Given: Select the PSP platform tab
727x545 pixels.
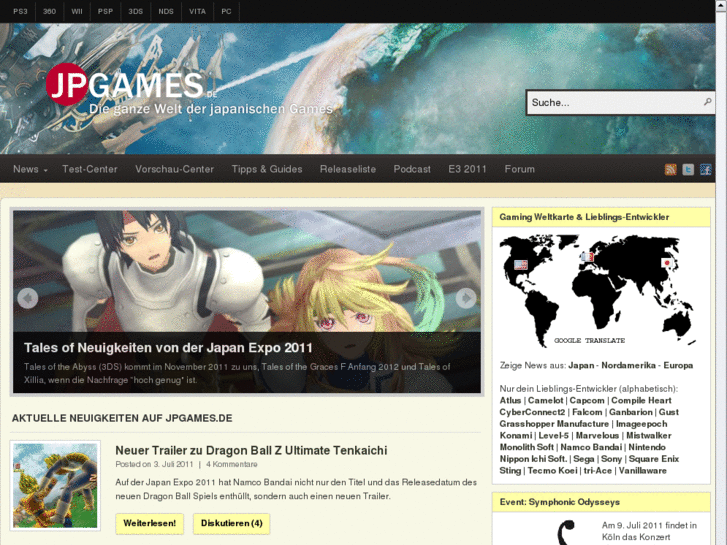Looking at the screenshot, I should (105, 12).
